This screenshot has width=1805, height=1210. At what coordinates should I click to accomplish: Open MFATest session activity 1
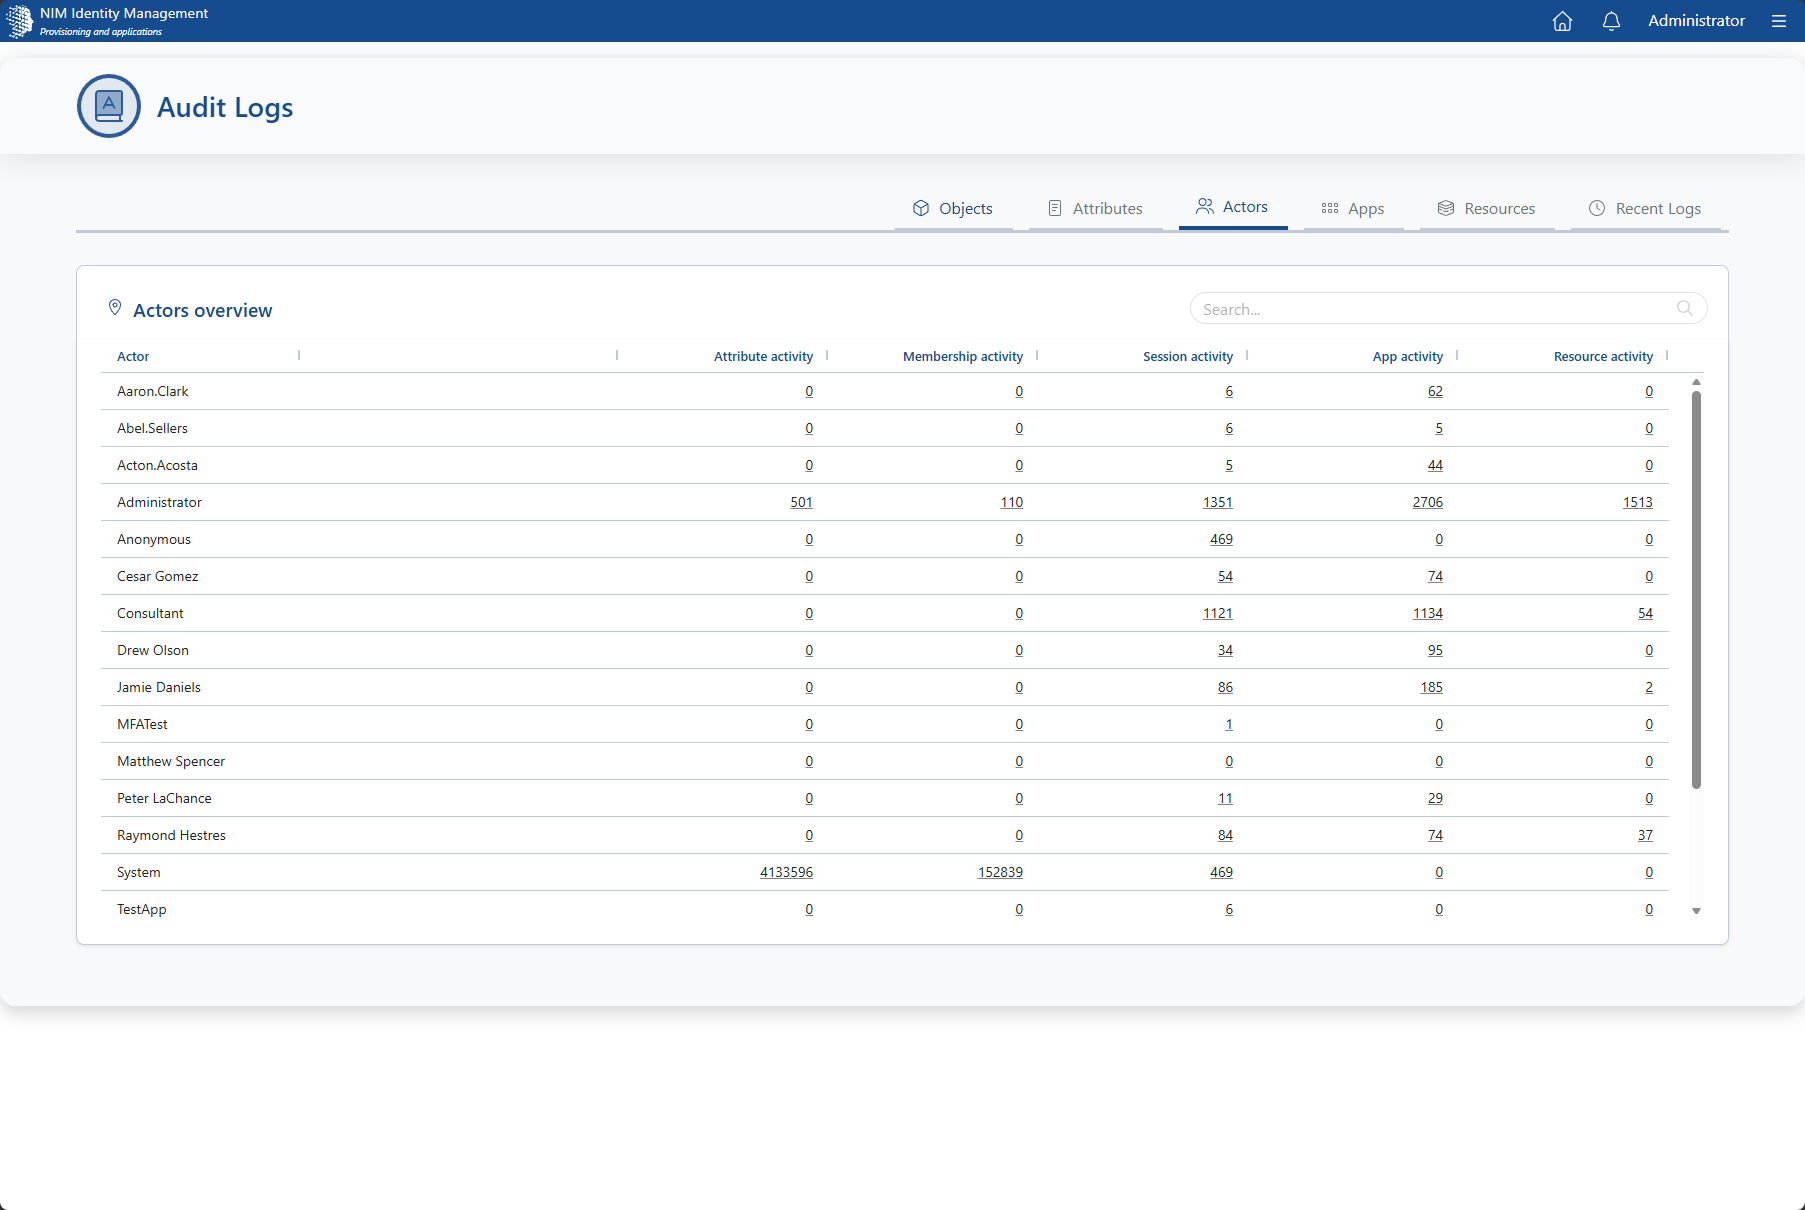pos(1229,724)
